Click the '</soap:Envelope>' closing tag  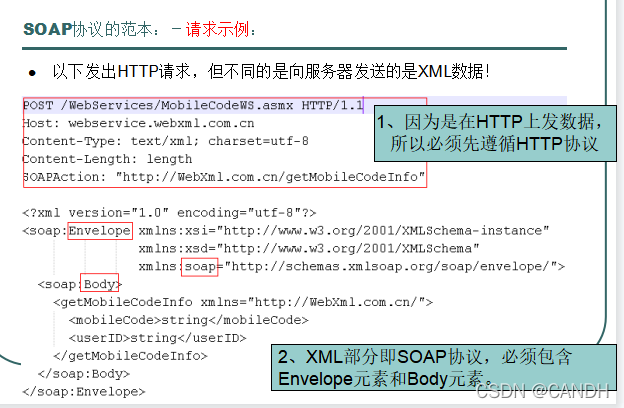point(84,392)
